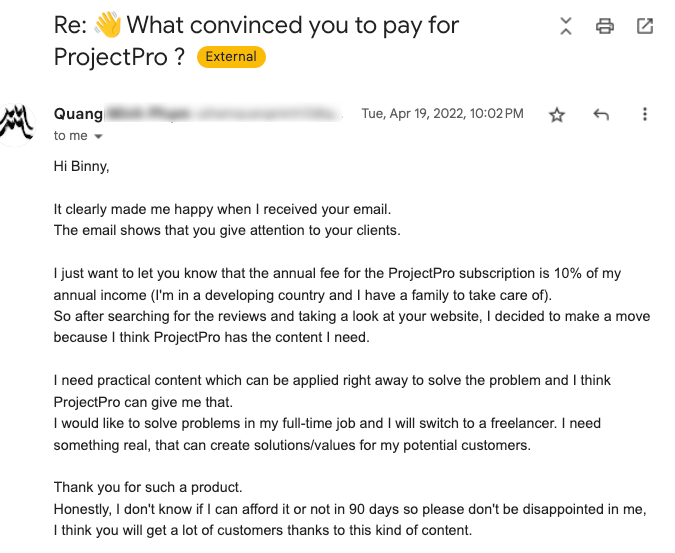Click the paragraph starting 'I need practical content'
675x553 pixels.
tap(332, 380)
